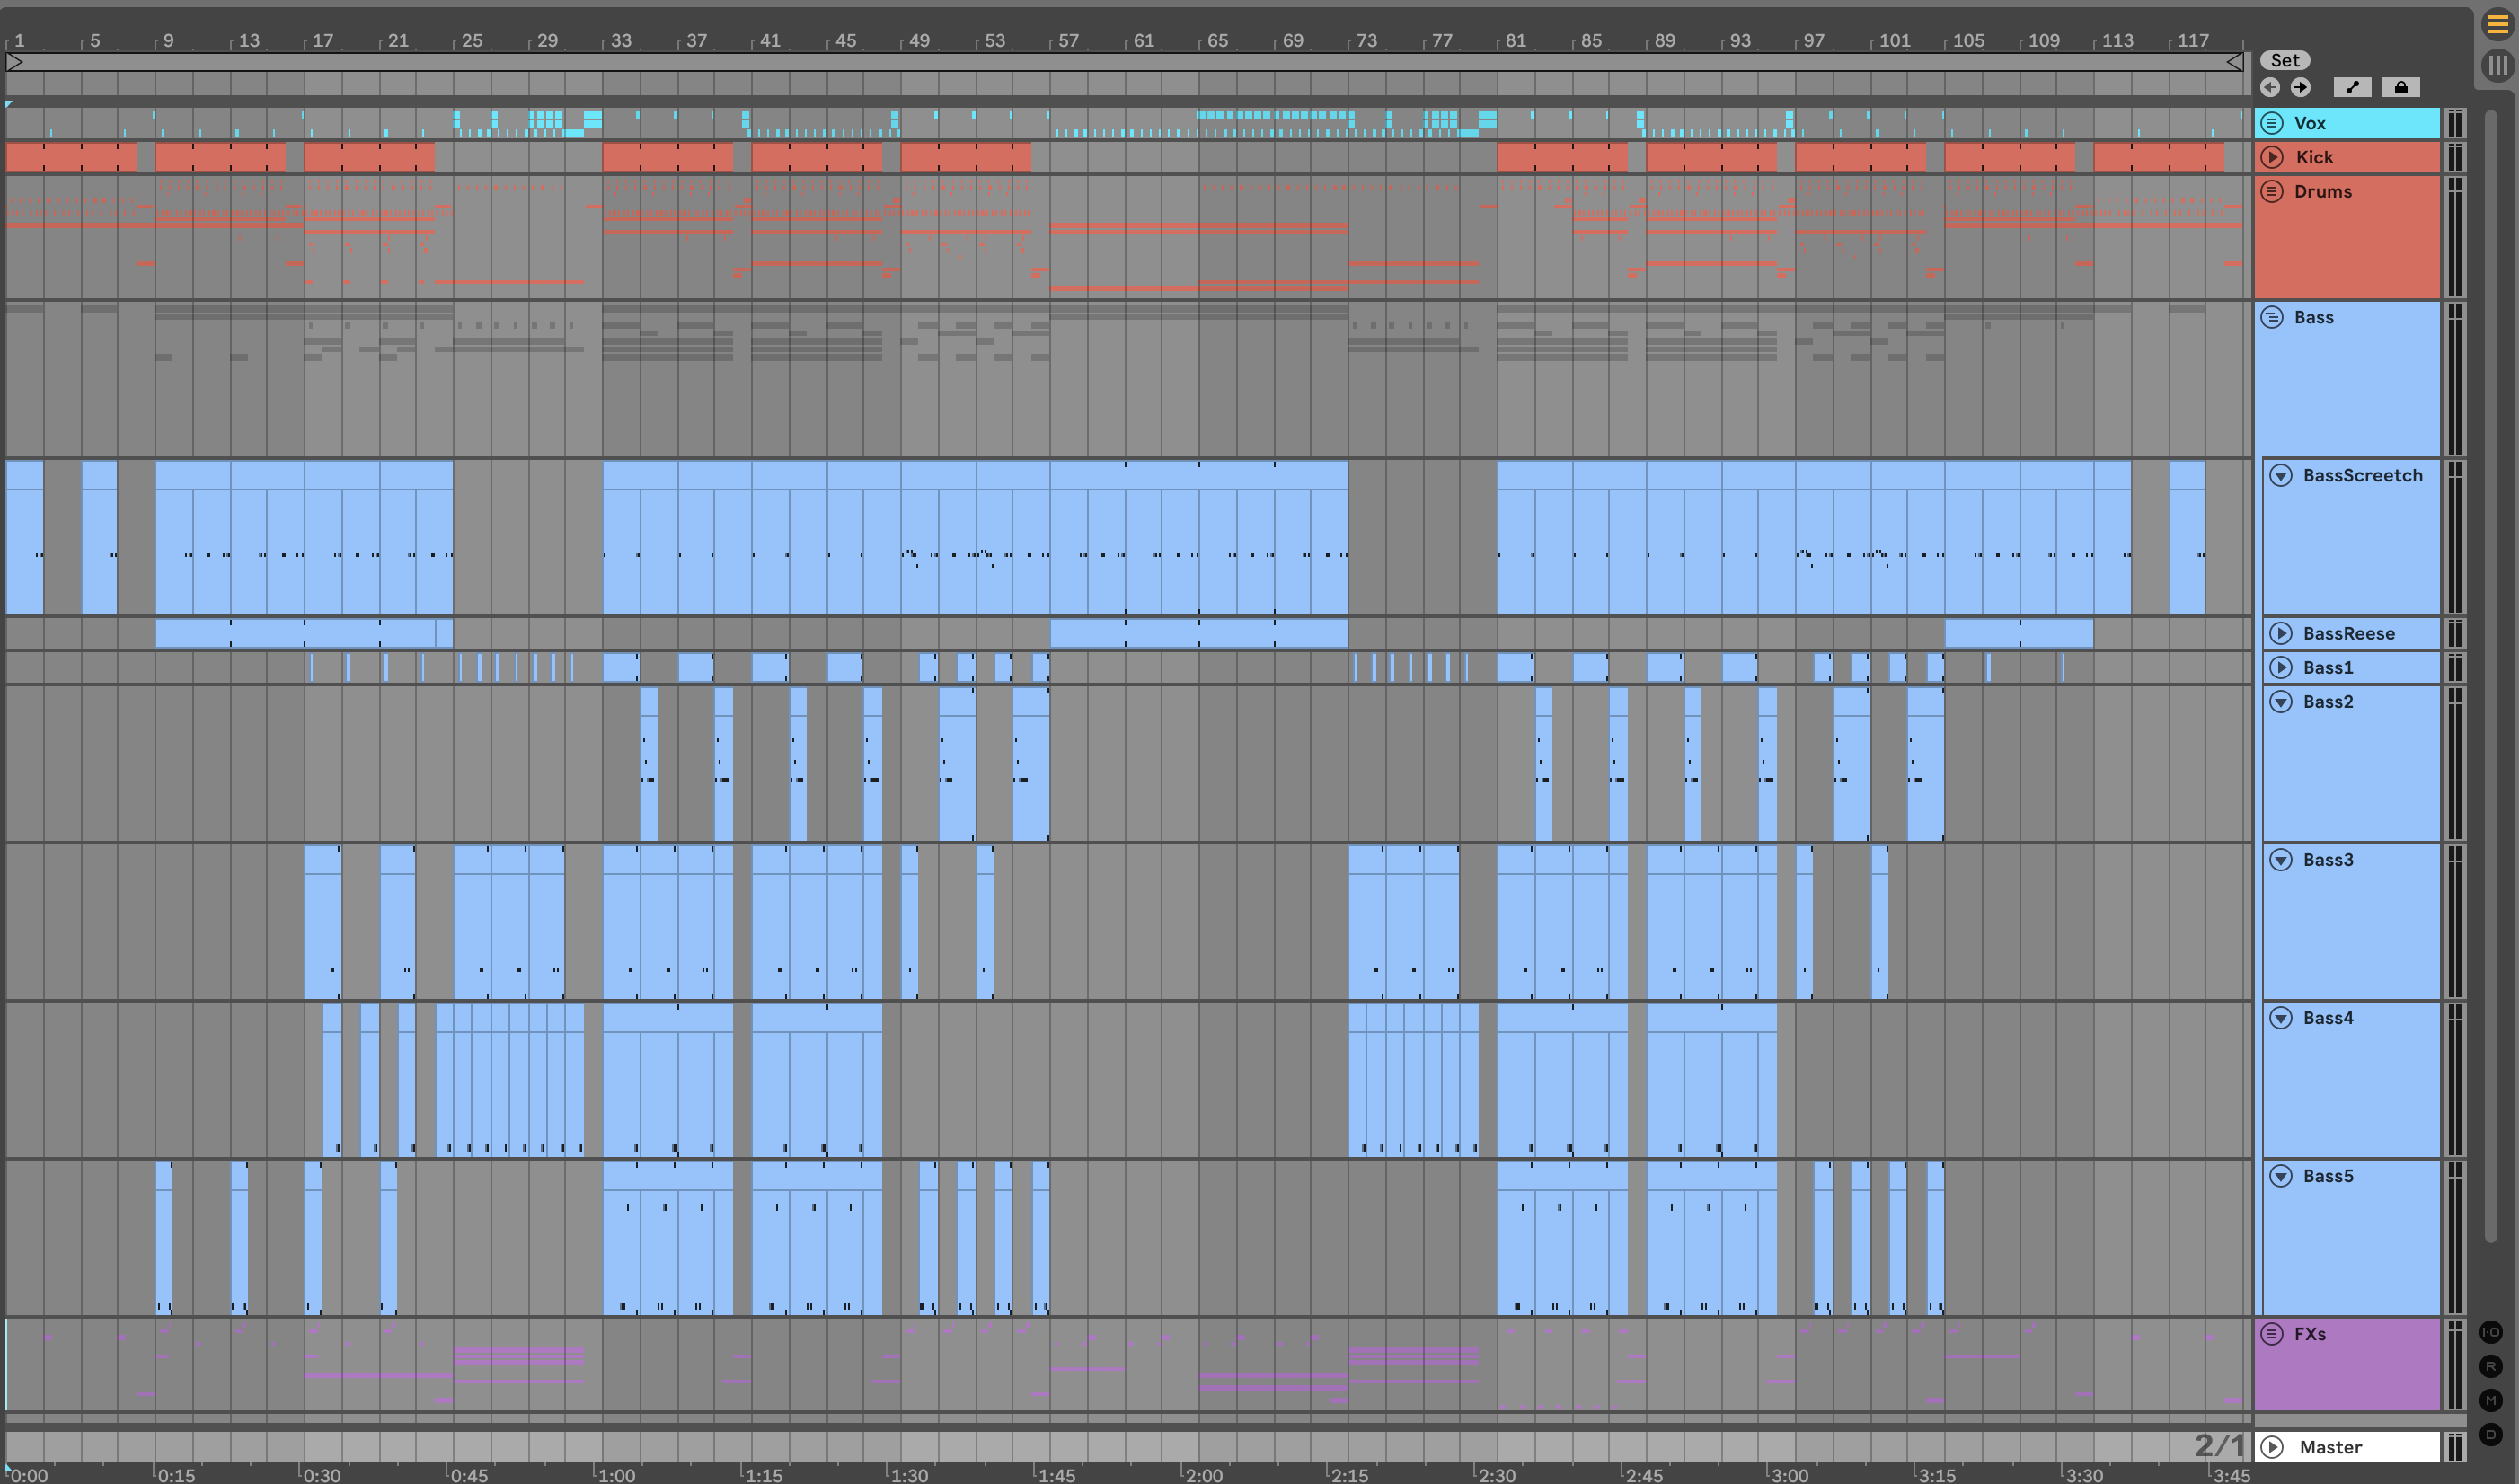Collapse the BassScreetch track with its triangle
The height and width of the screenshot is (1484, 2519).
pyautogui.click(x=2281, y=475)
